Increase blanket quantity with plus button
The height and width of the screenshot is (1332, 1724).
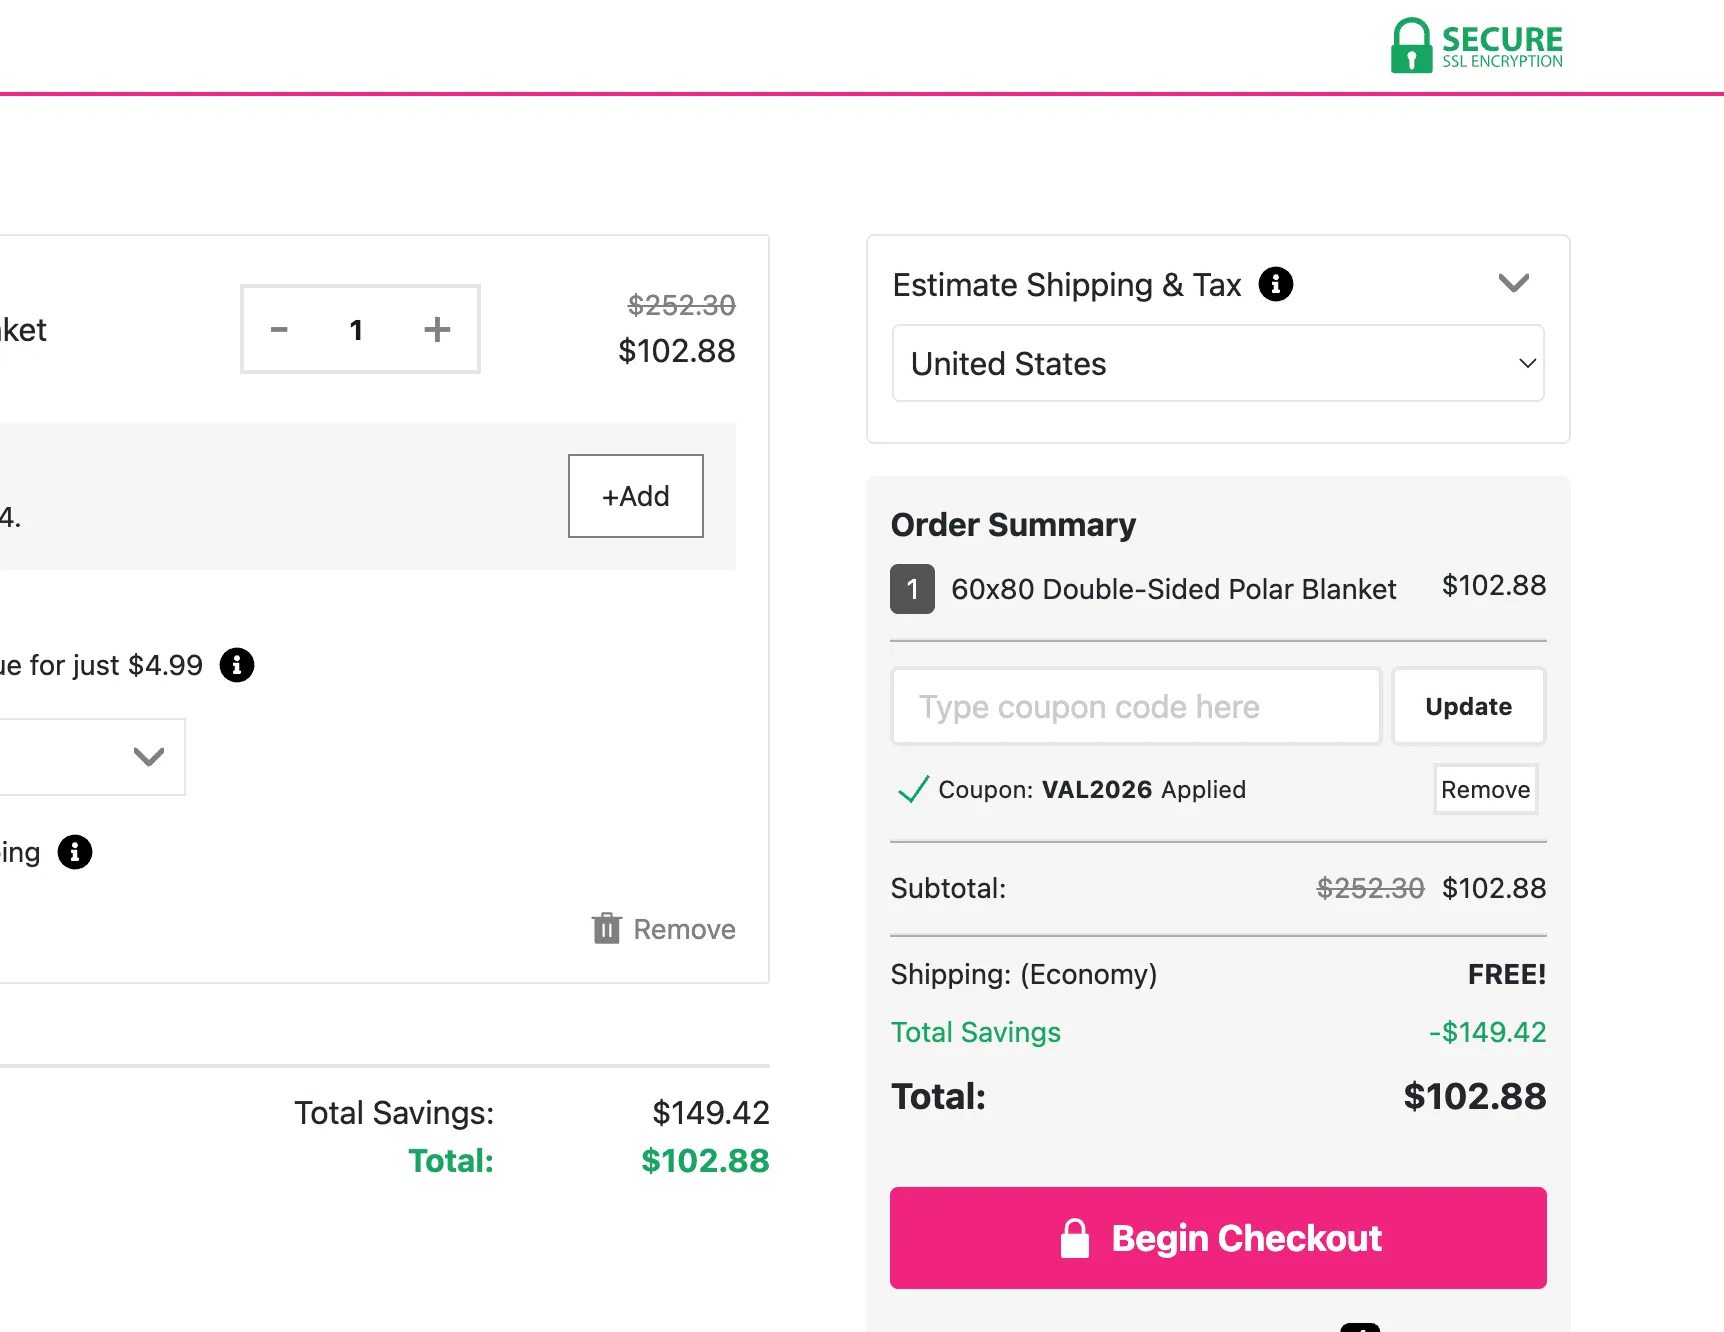coord(437,330)
